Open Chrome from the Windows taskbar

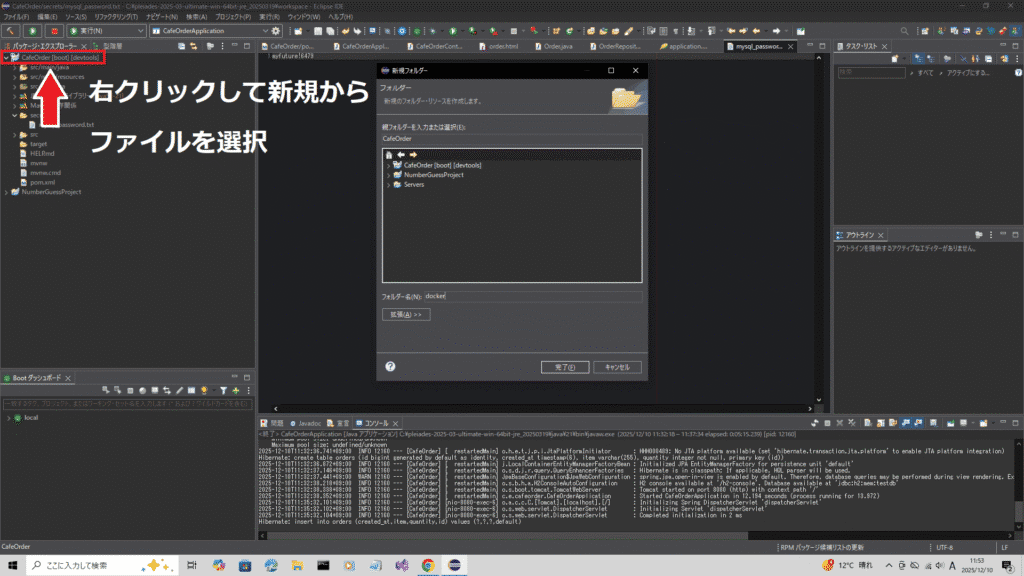click(x=427, y=565)
